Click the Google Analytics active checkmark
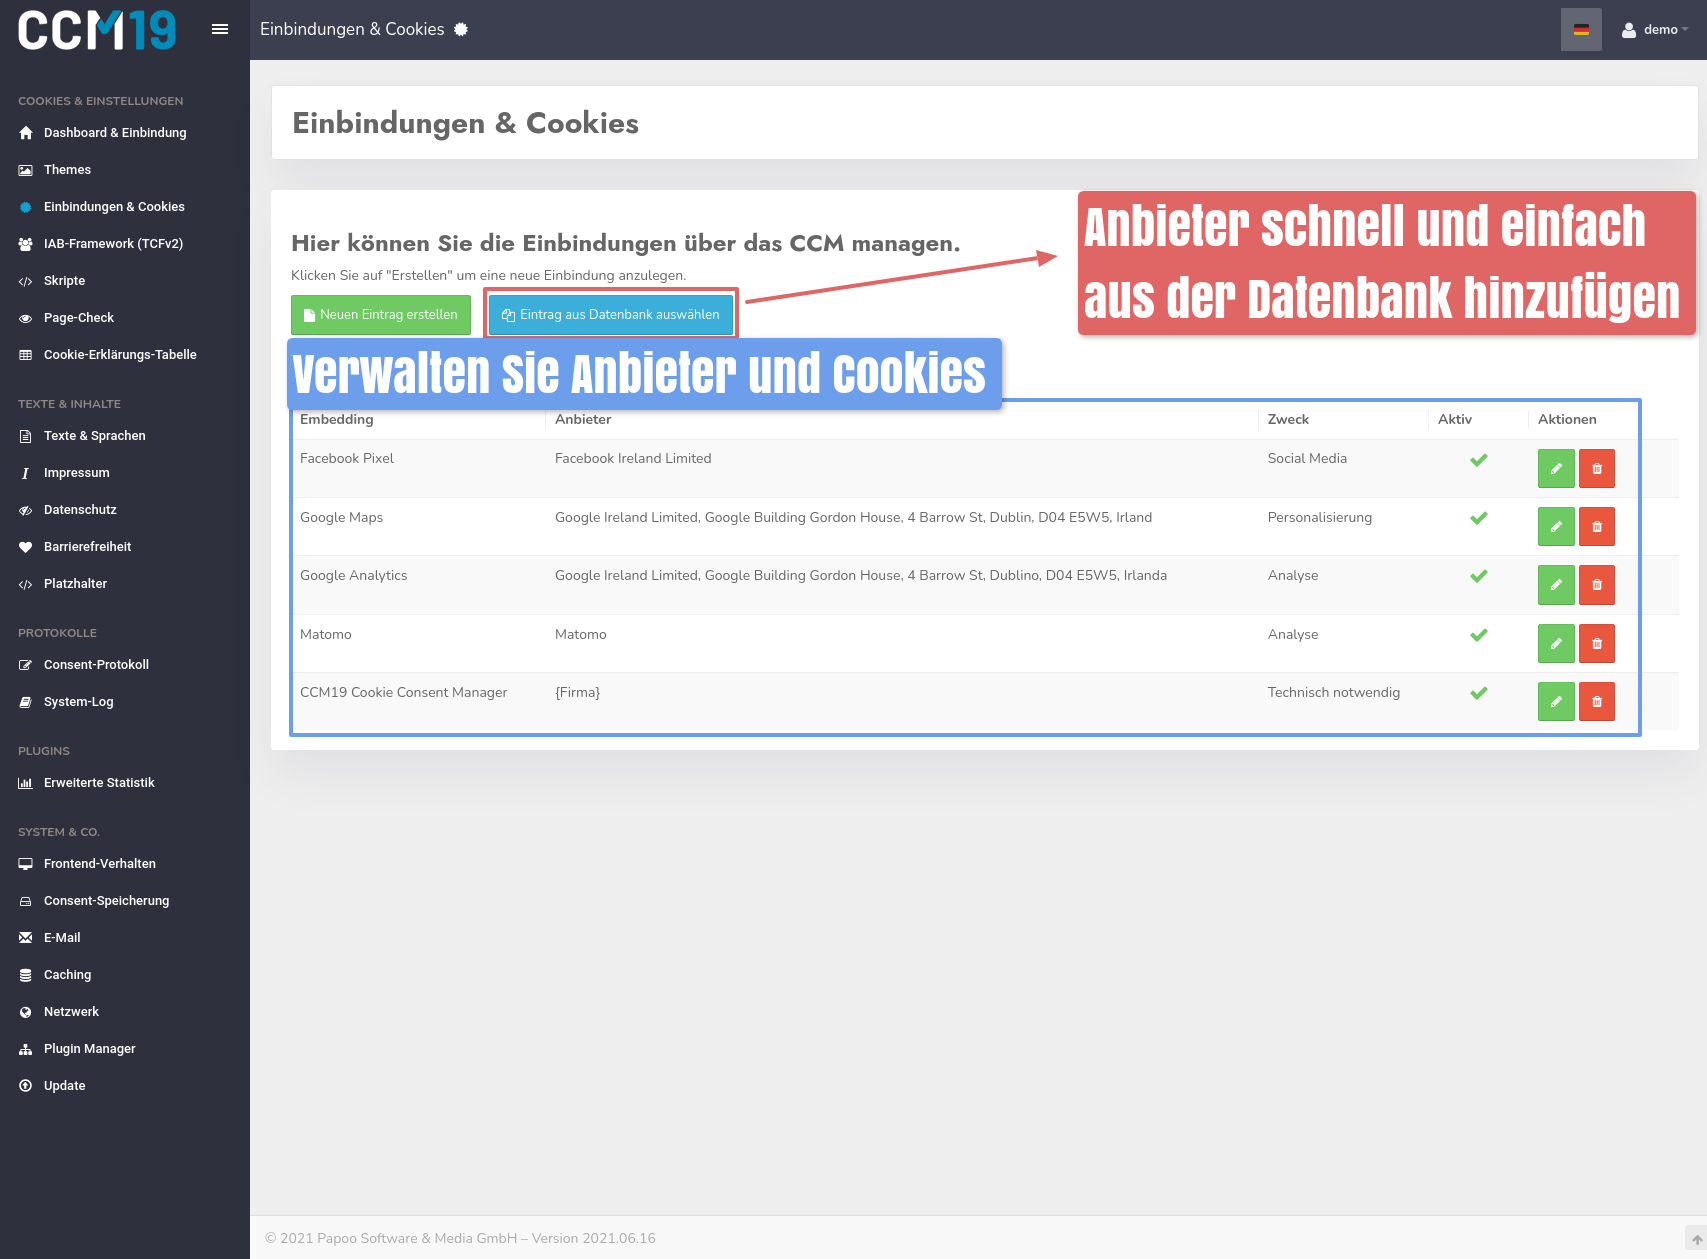The height and width of the screenshot is (1259, 1707). click(1479, 576)
